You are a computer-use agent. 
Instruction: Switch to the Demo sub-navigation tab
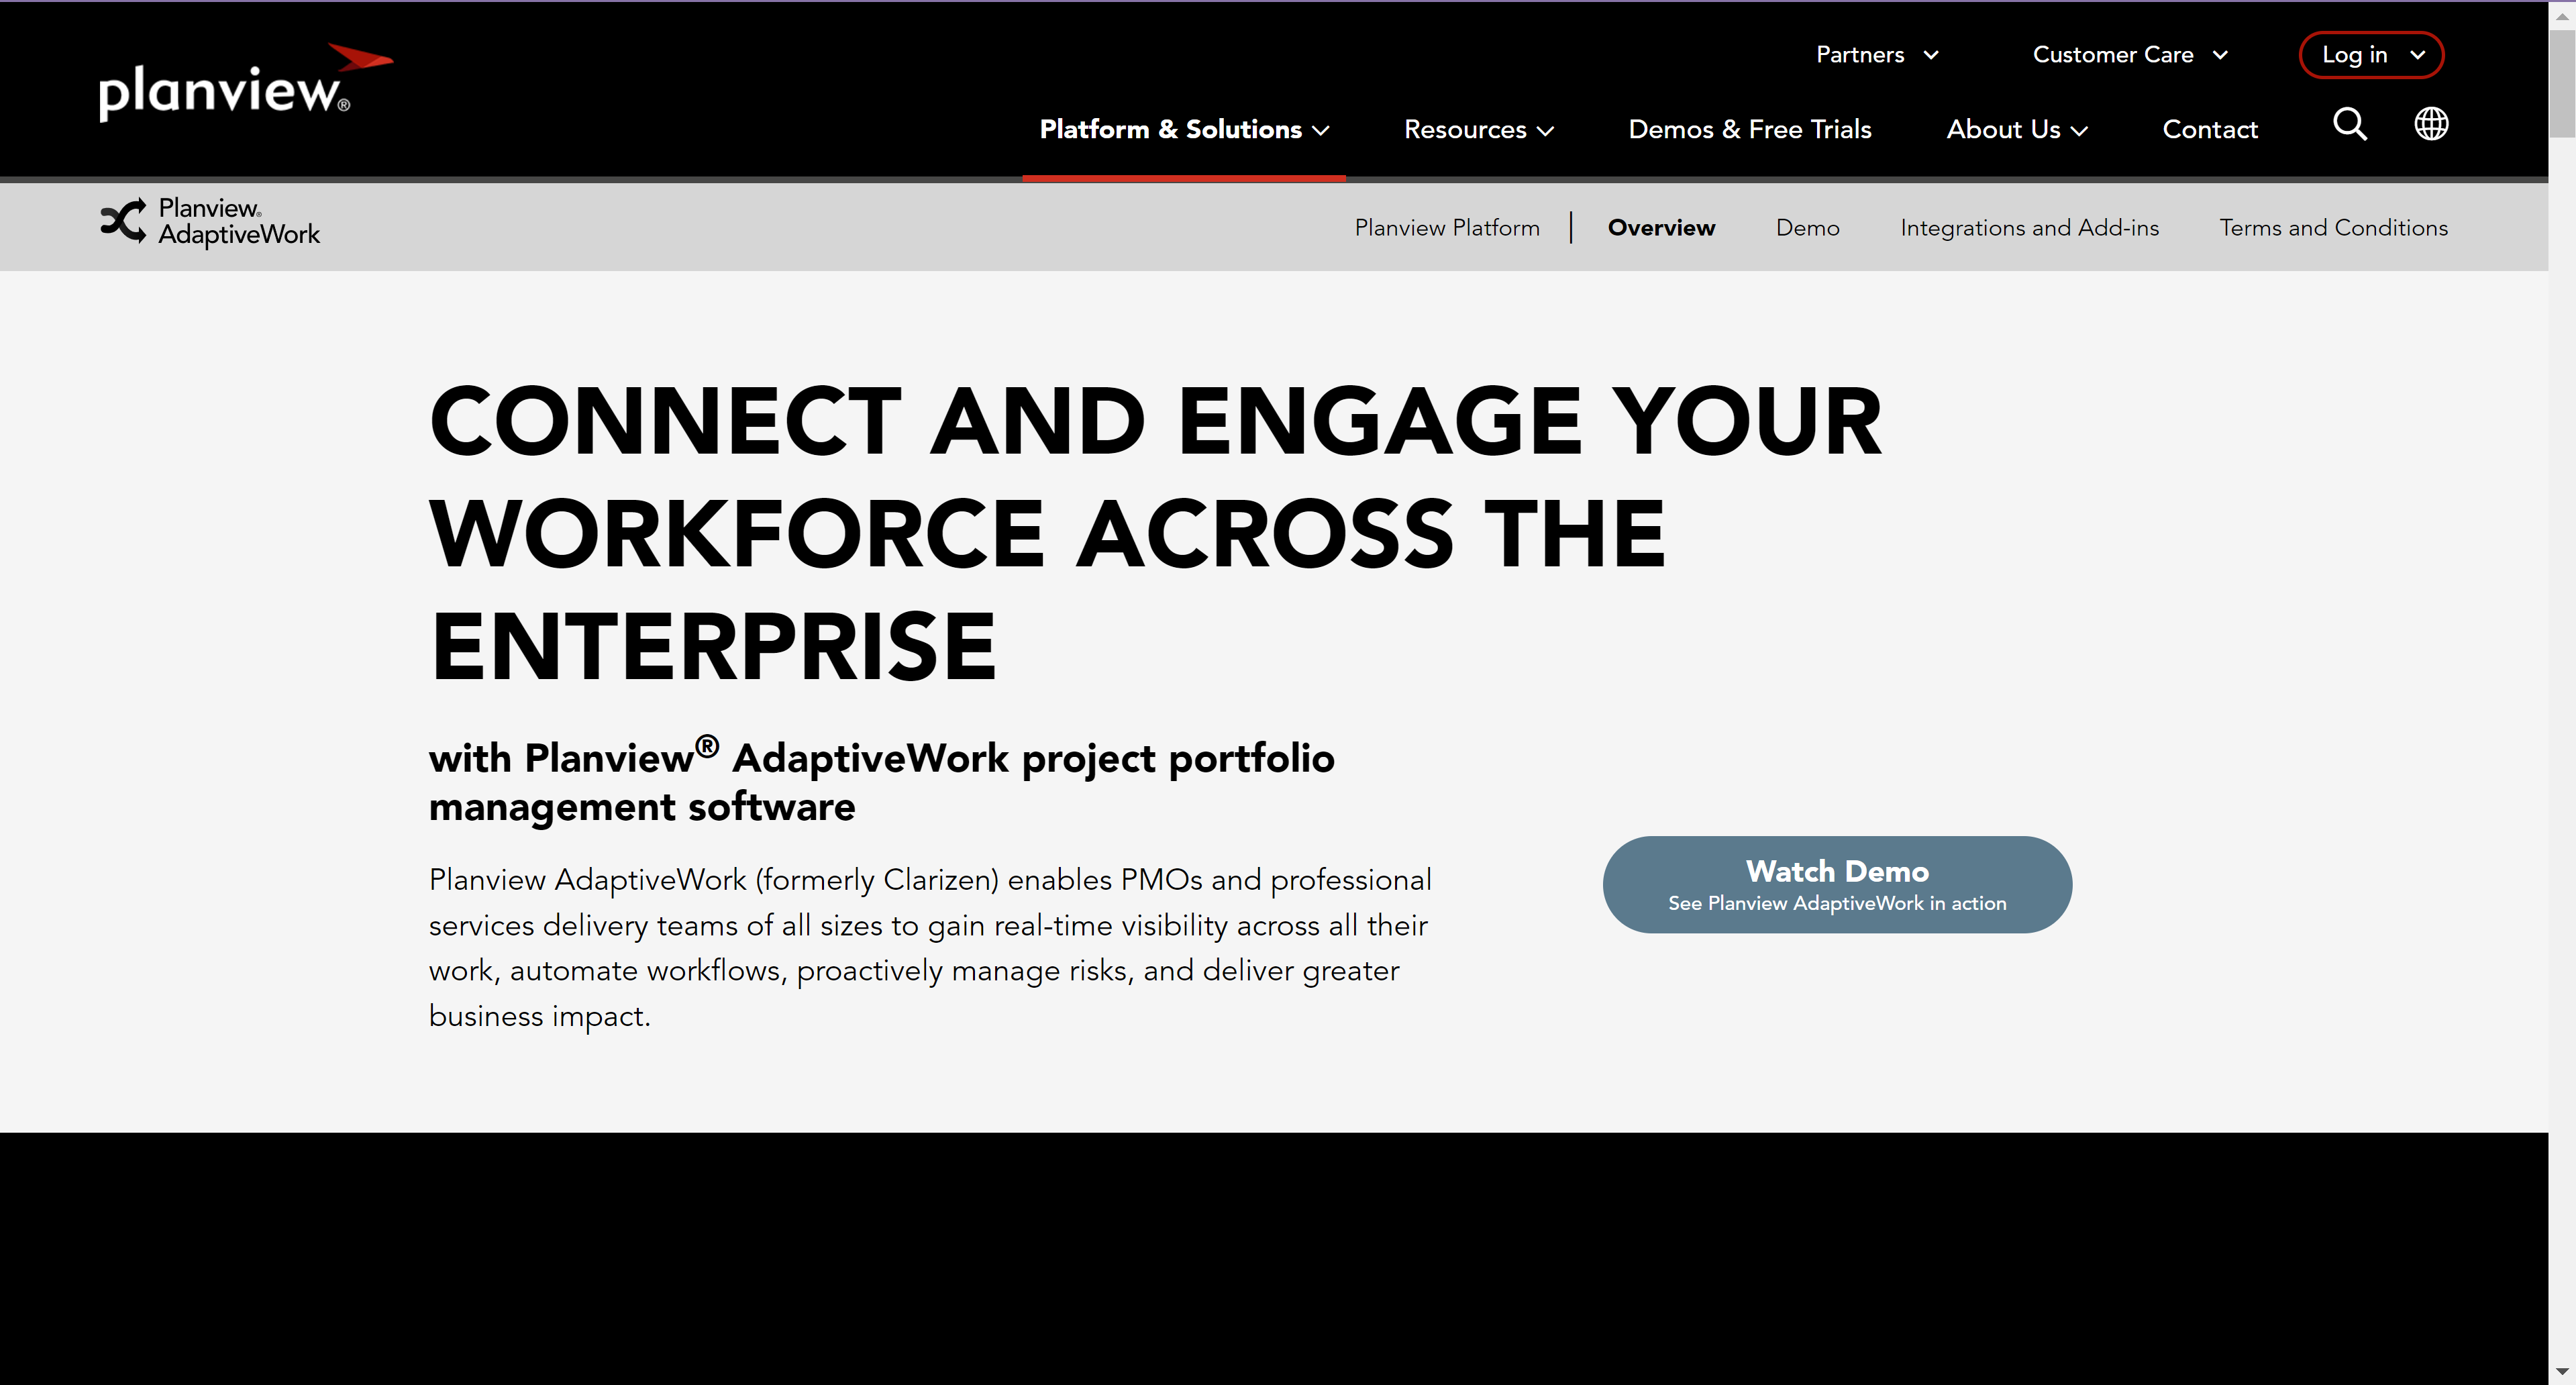point(1806,228)
